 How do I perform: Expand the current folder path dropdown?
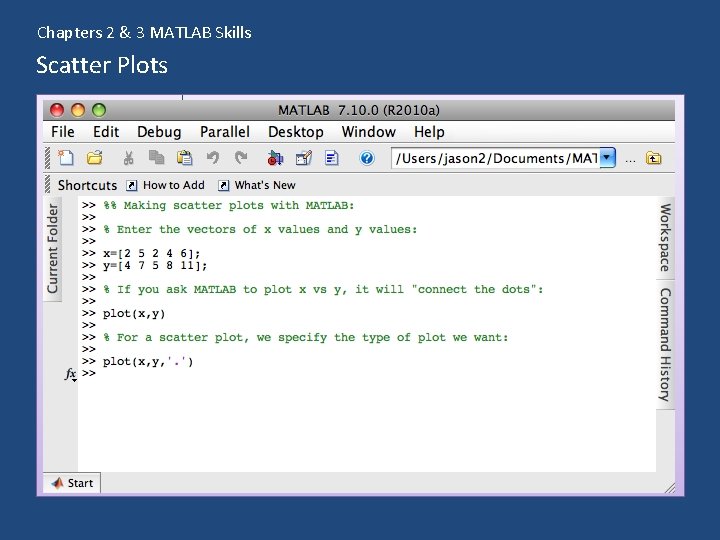coord(608,158)
